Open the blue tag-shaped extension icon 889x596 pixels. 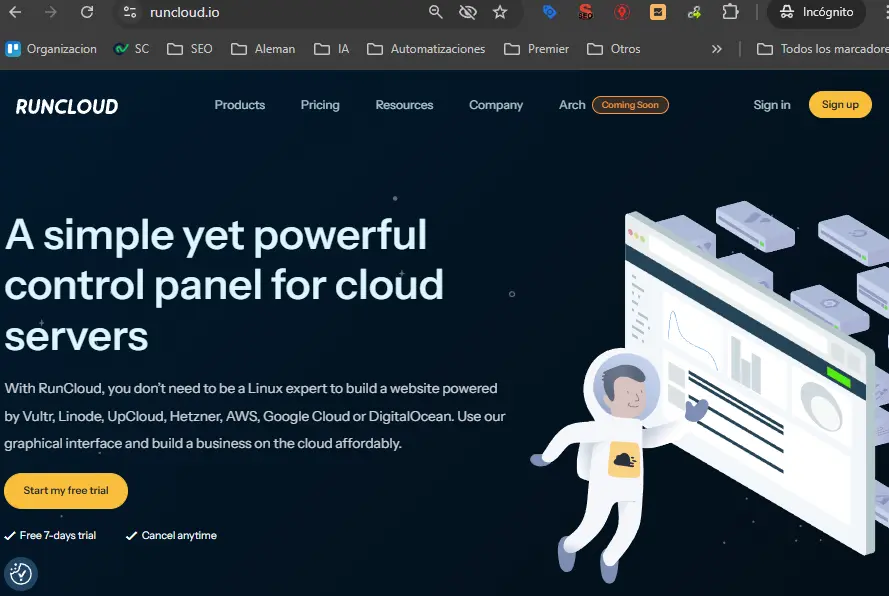point(548,13)
